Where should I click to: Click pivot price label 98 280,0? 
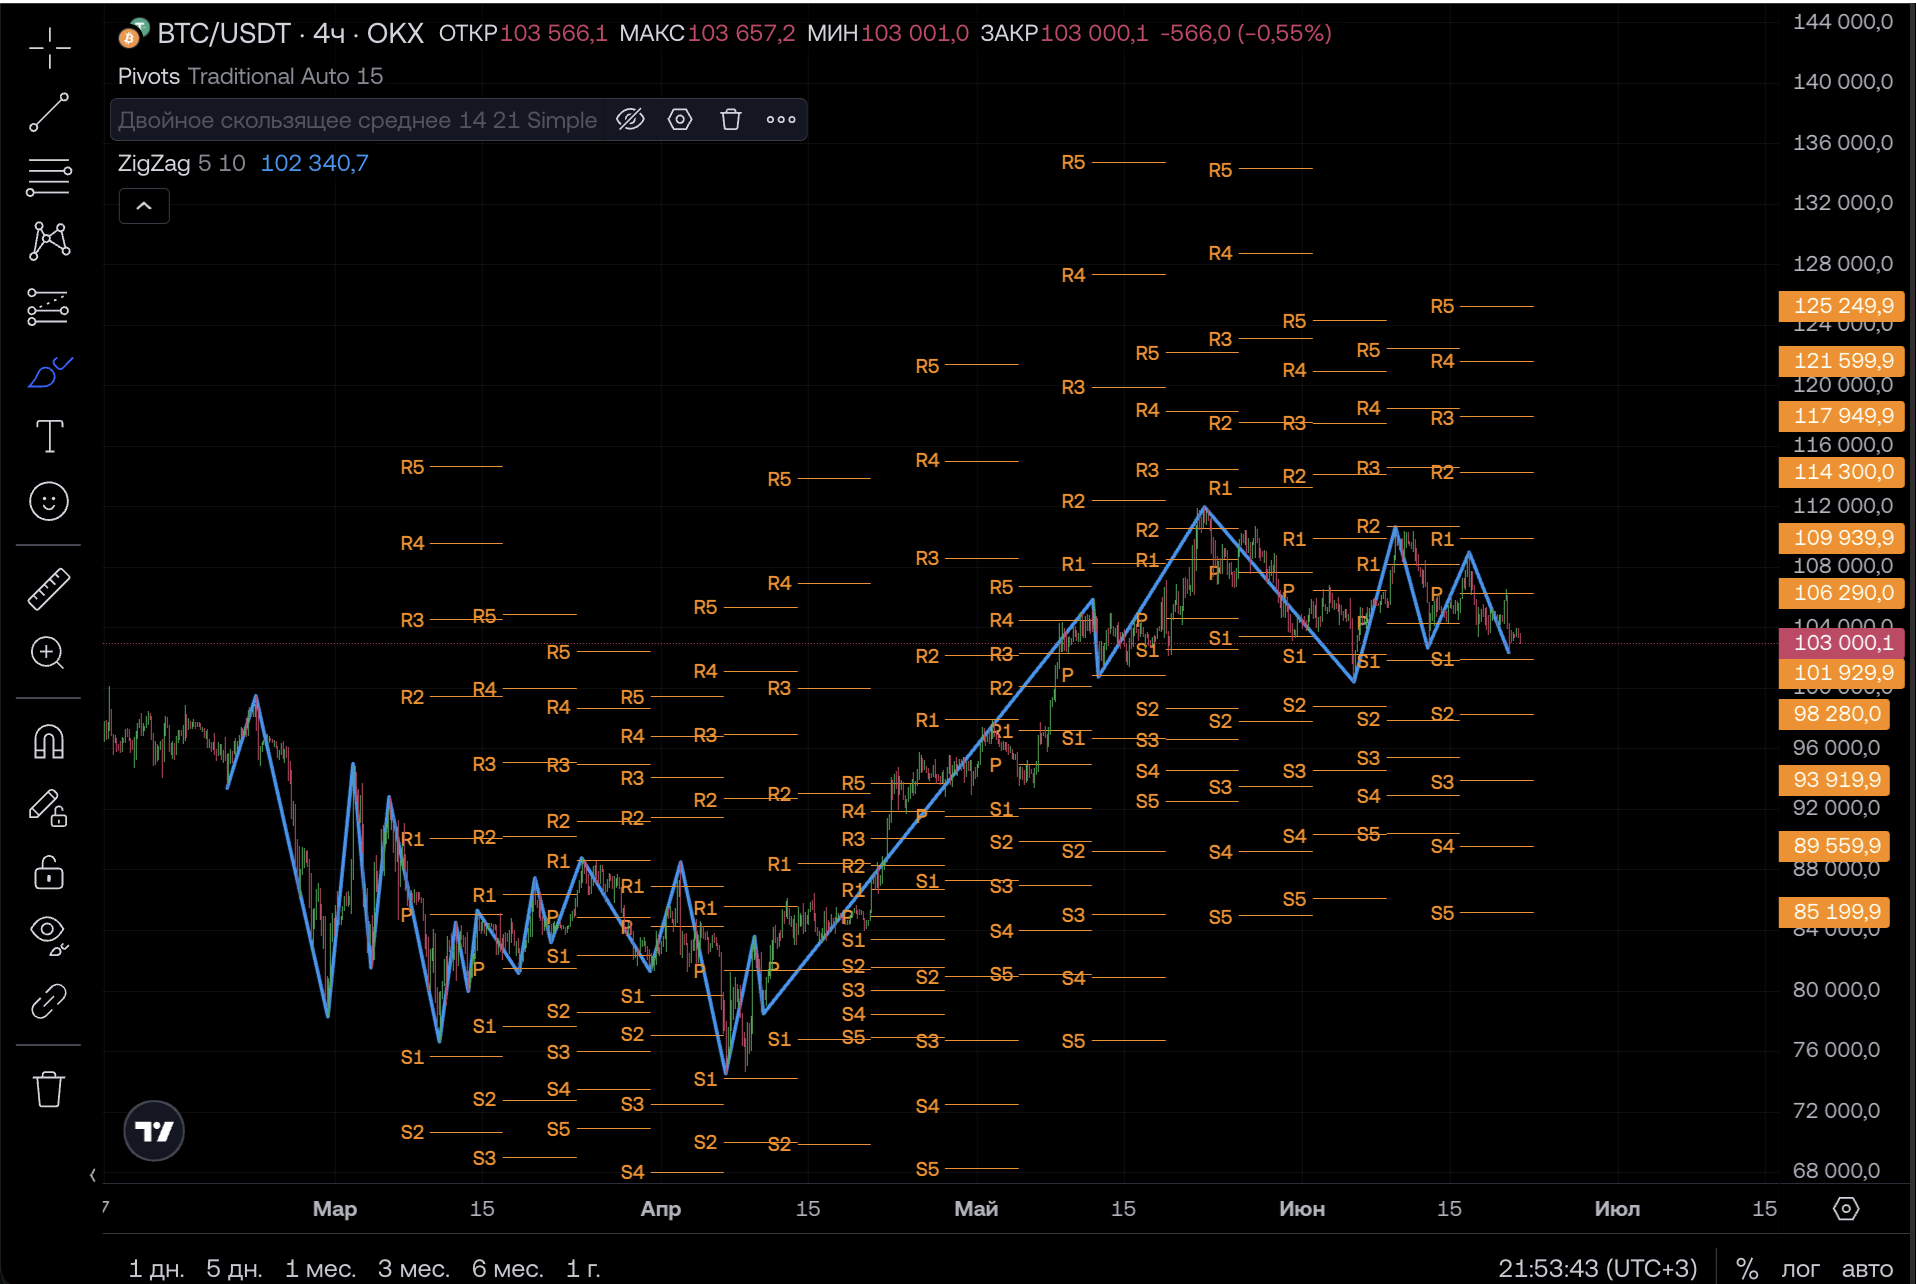[1835, 714]
